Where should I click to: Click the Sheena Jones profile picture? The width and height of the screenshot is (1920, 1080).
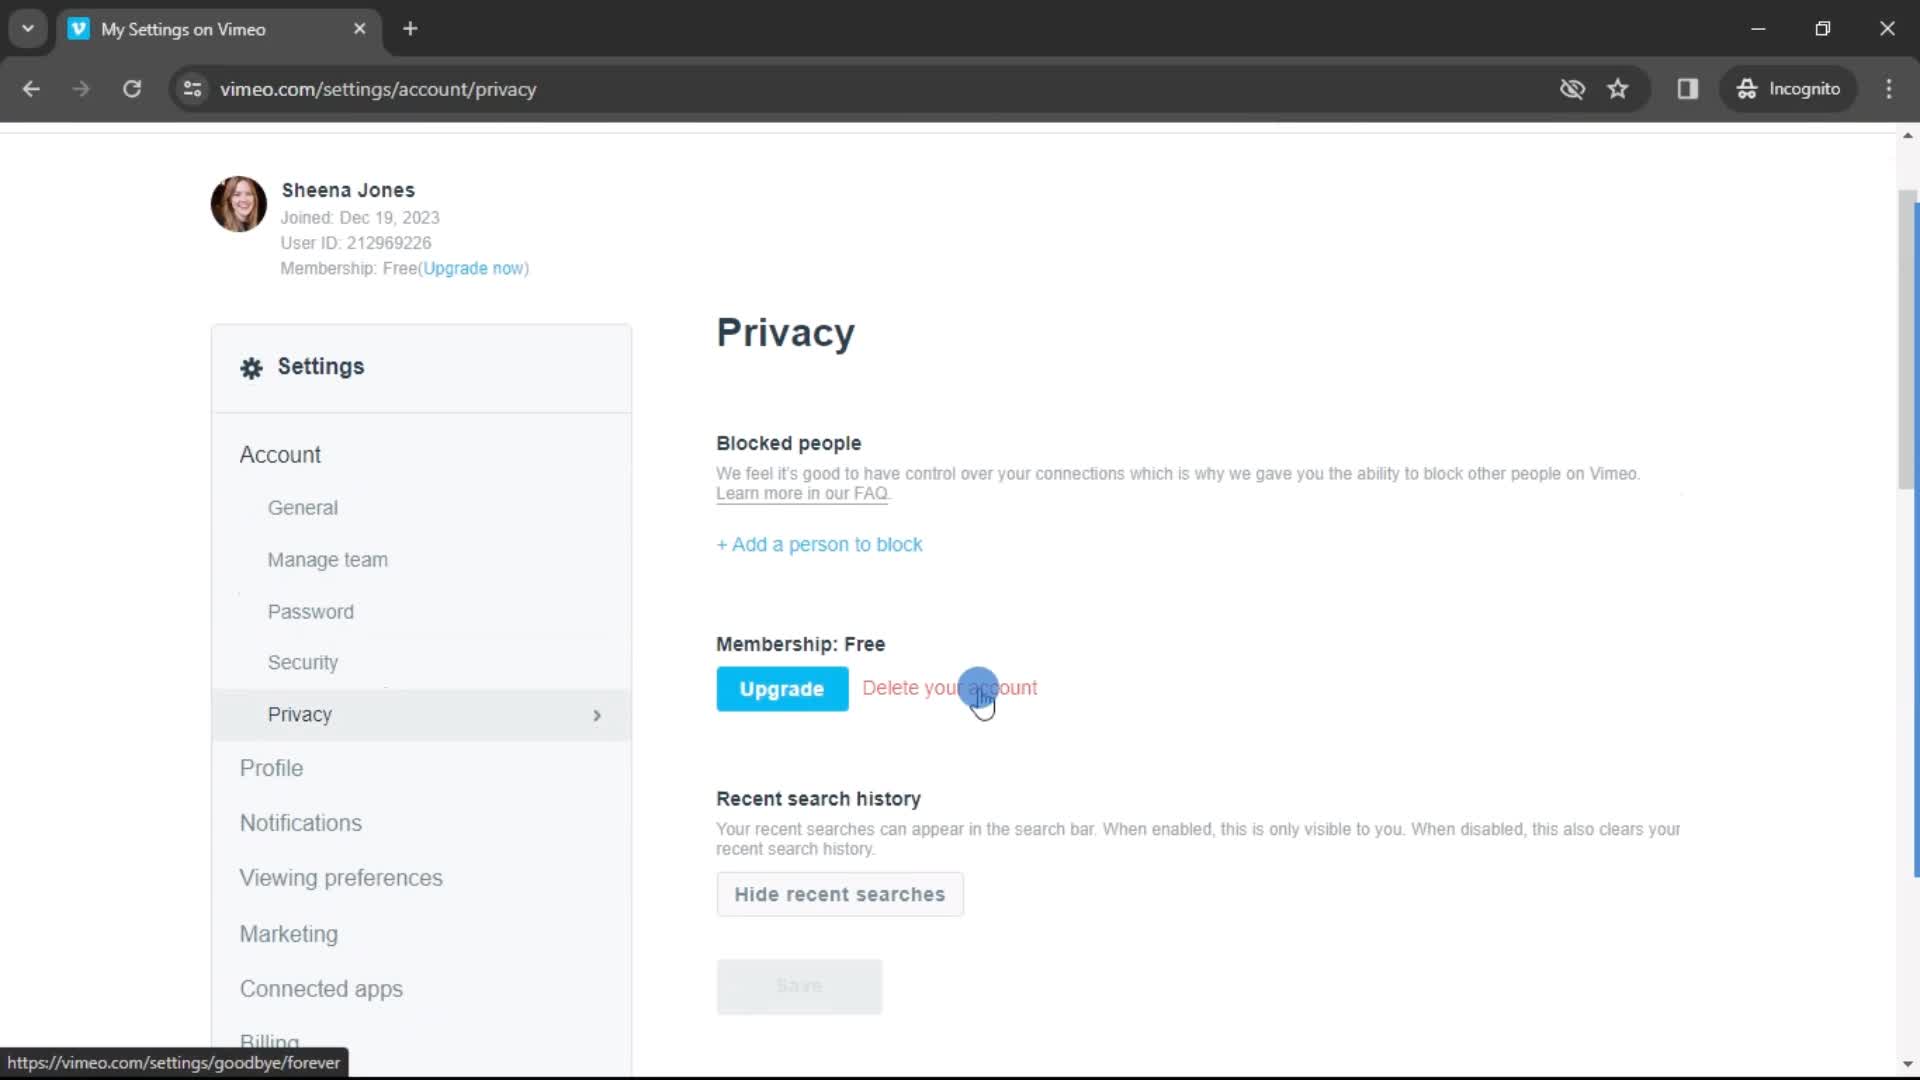[237, 206]
